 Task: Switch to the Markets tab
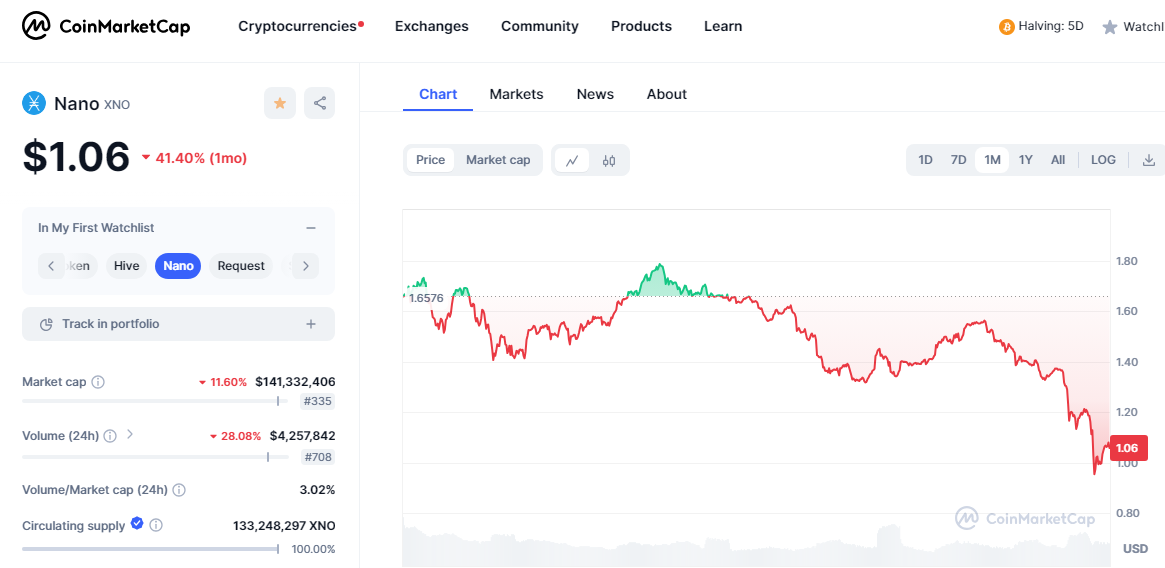516,94
